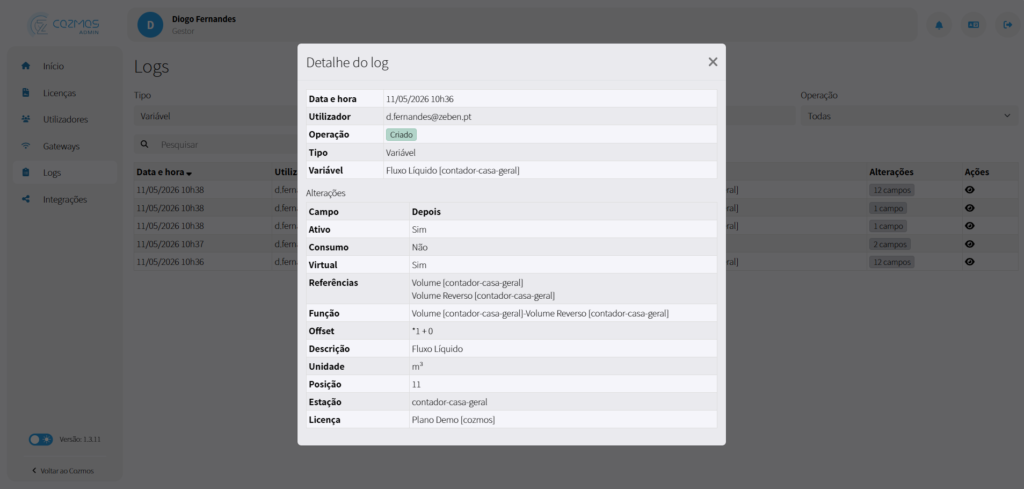Select Logs in the sidebar

click(x=65, y=173)
